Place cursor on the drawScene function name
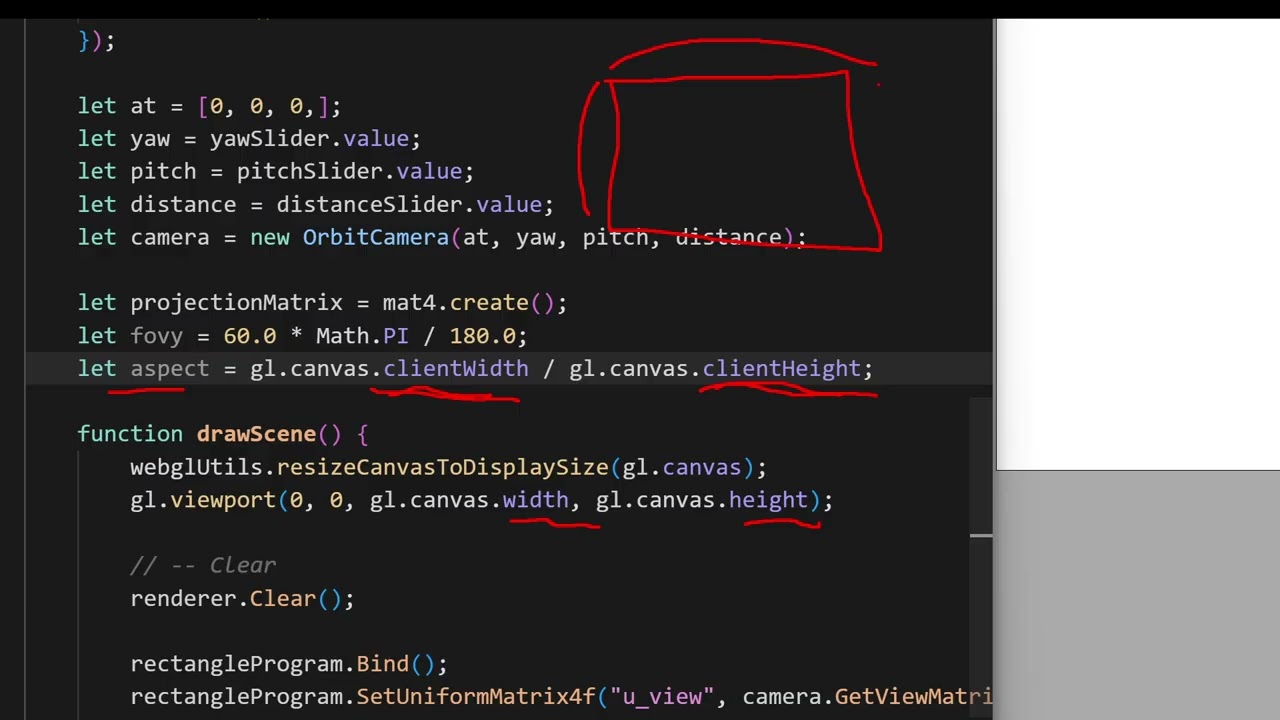 click(x=256, y=434)
